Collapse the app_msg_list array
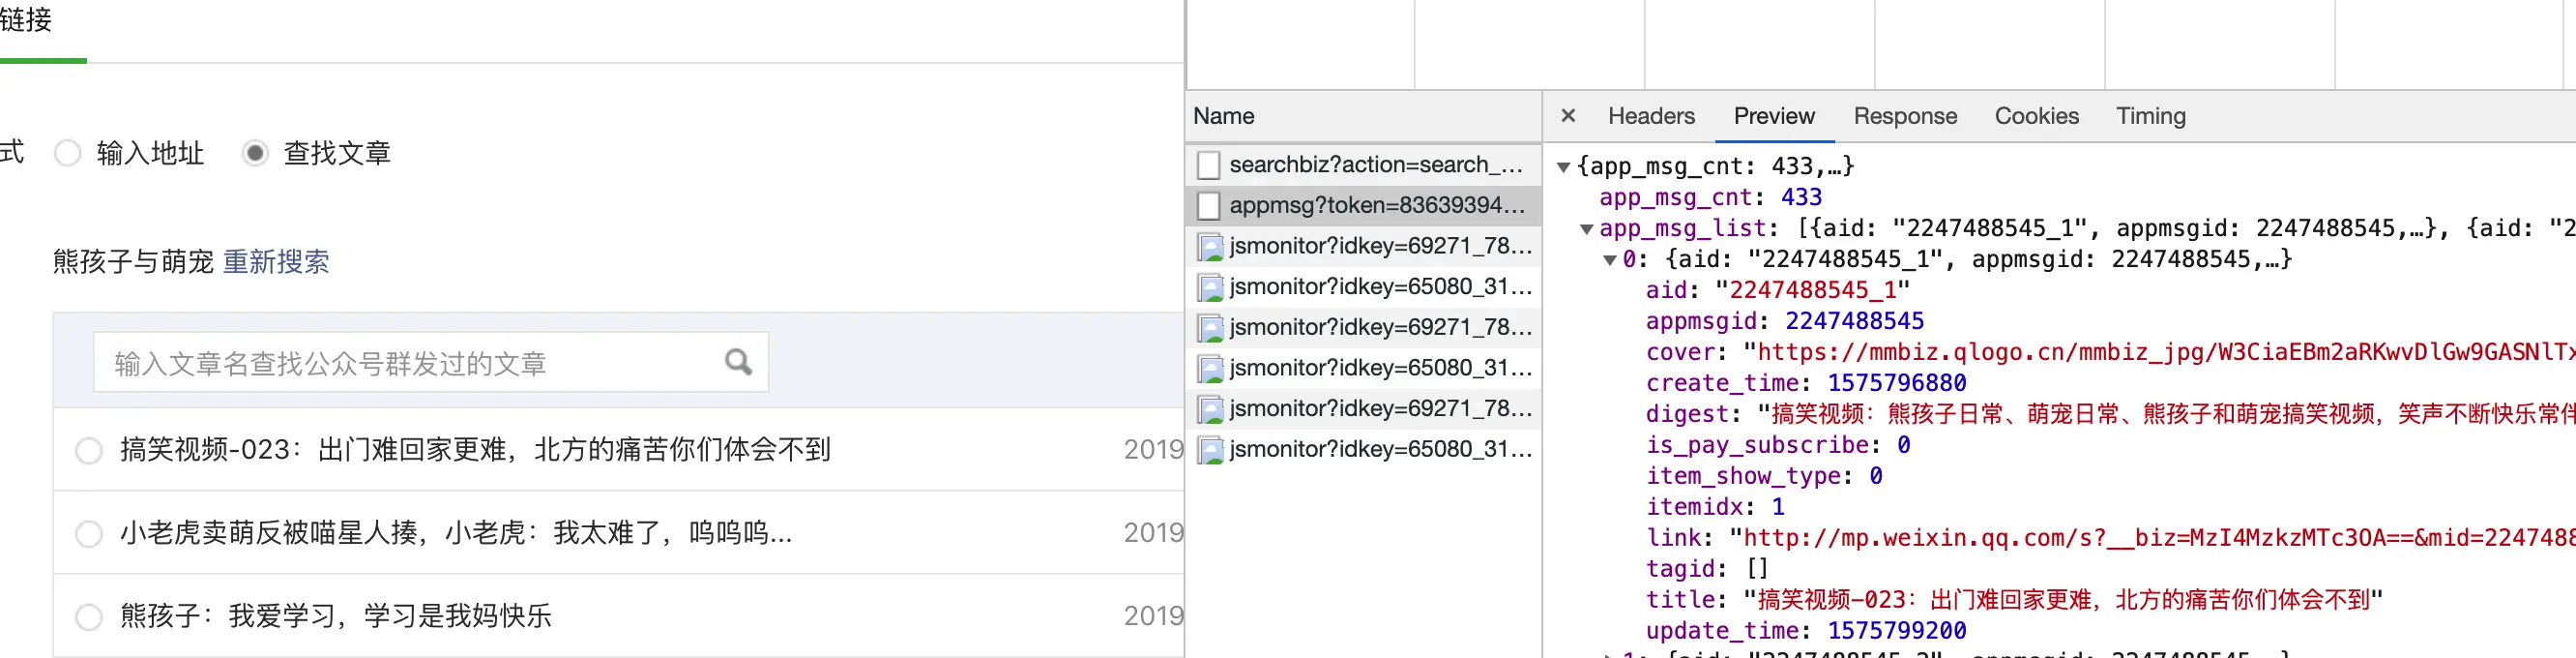 [x=1586, y=229]
